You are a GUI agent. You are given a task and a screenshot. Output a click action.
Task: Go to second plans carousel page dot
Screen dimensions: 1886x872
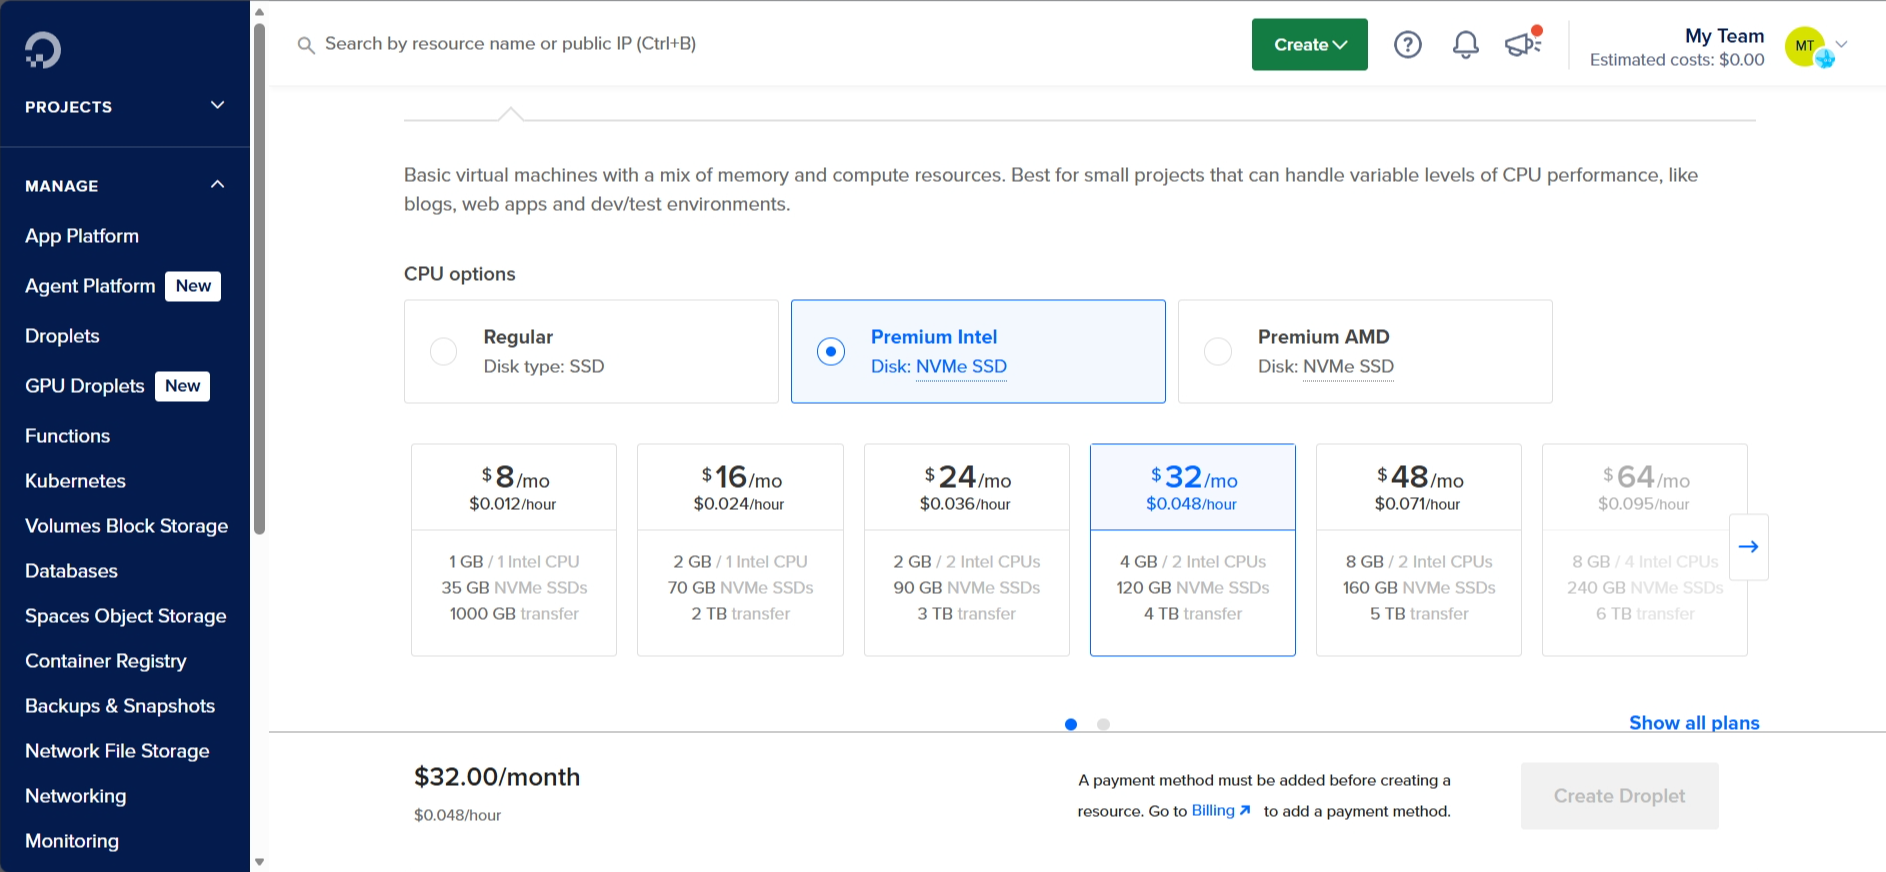[1103, 724]
